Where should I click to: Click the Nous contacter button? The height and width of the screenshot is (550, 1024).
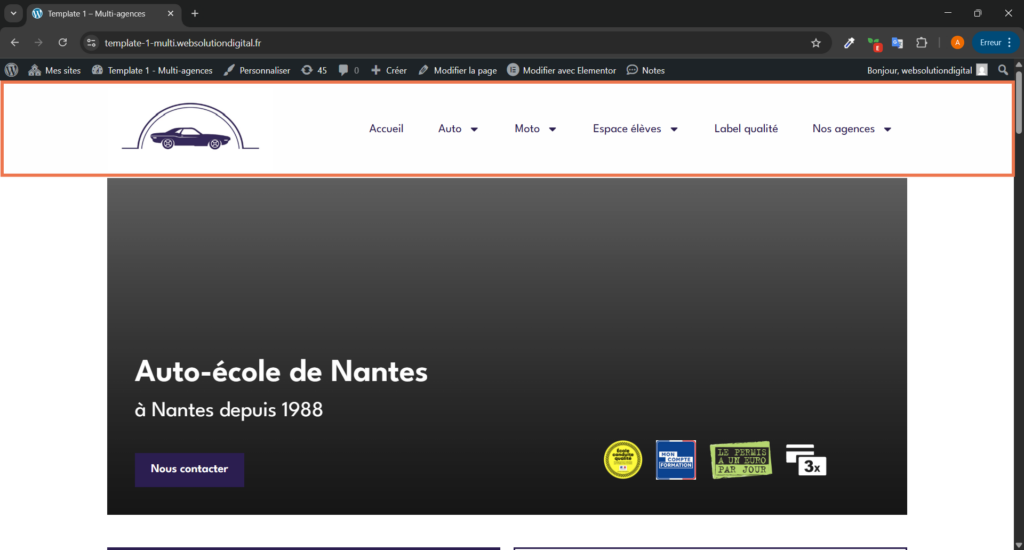pos(189,469)
